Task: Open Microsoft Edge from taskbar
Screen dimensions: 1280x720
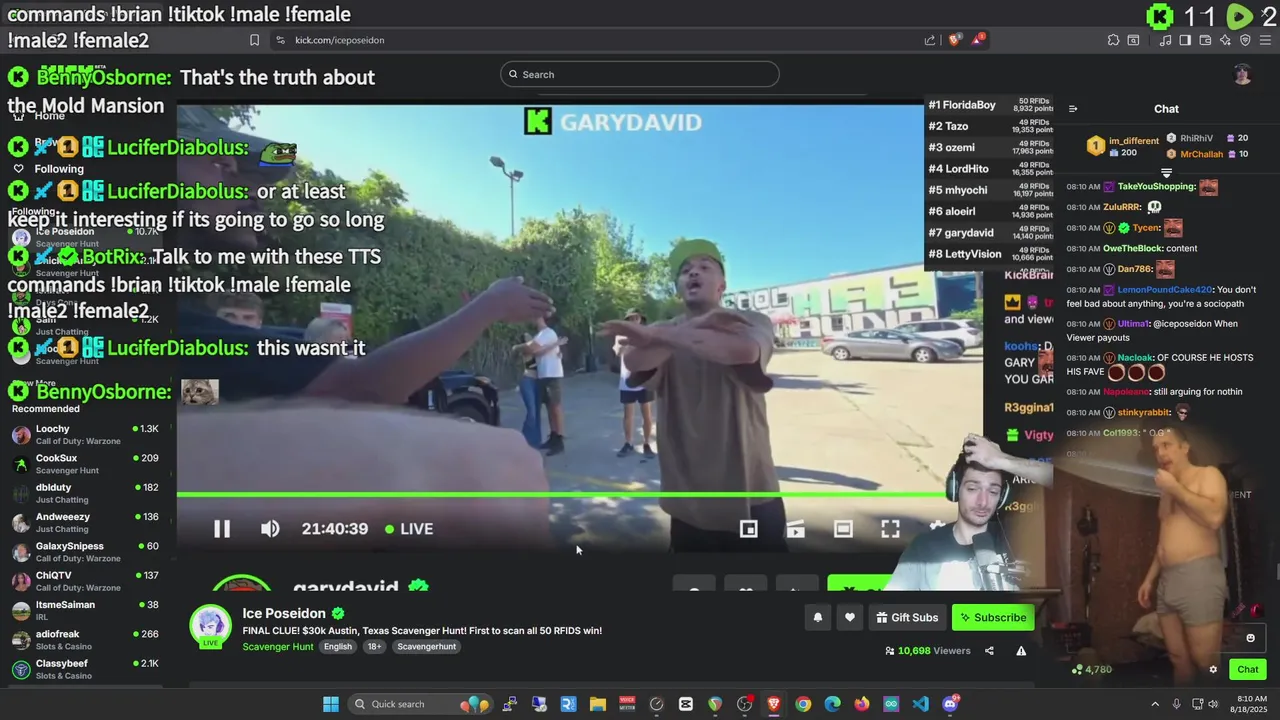Action: pyautogui.click(x=832, y=704)
